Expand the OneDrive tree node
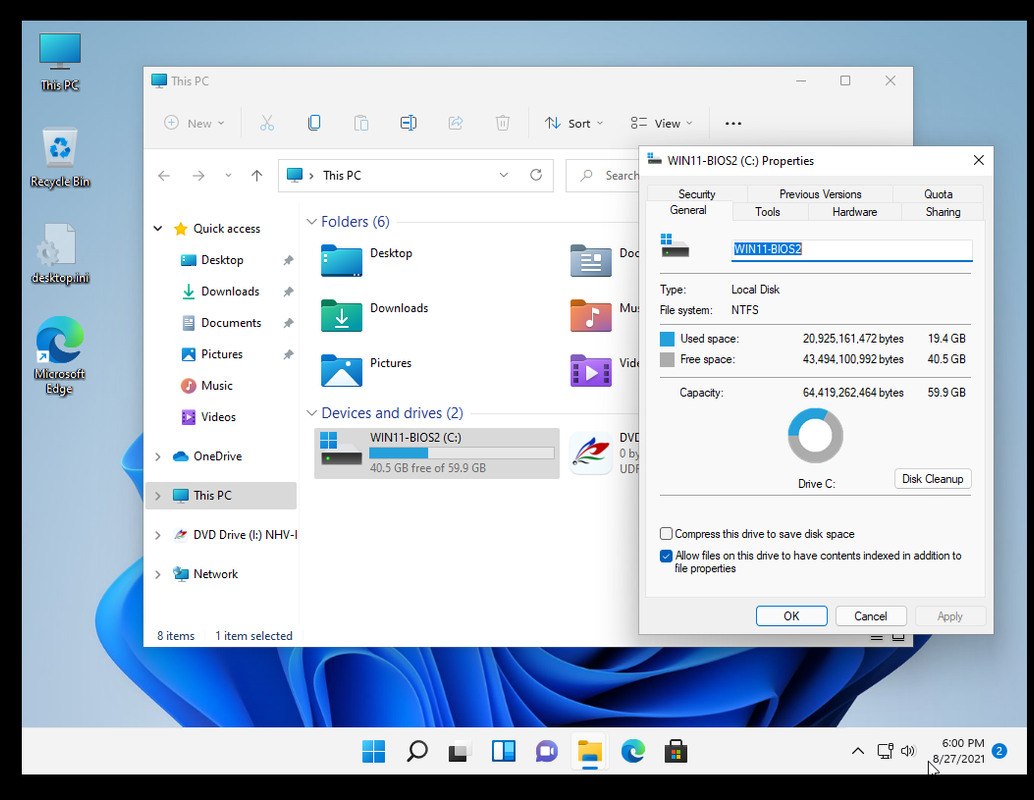Screen dimensions: 1034x800 click(x=158, y=456)
